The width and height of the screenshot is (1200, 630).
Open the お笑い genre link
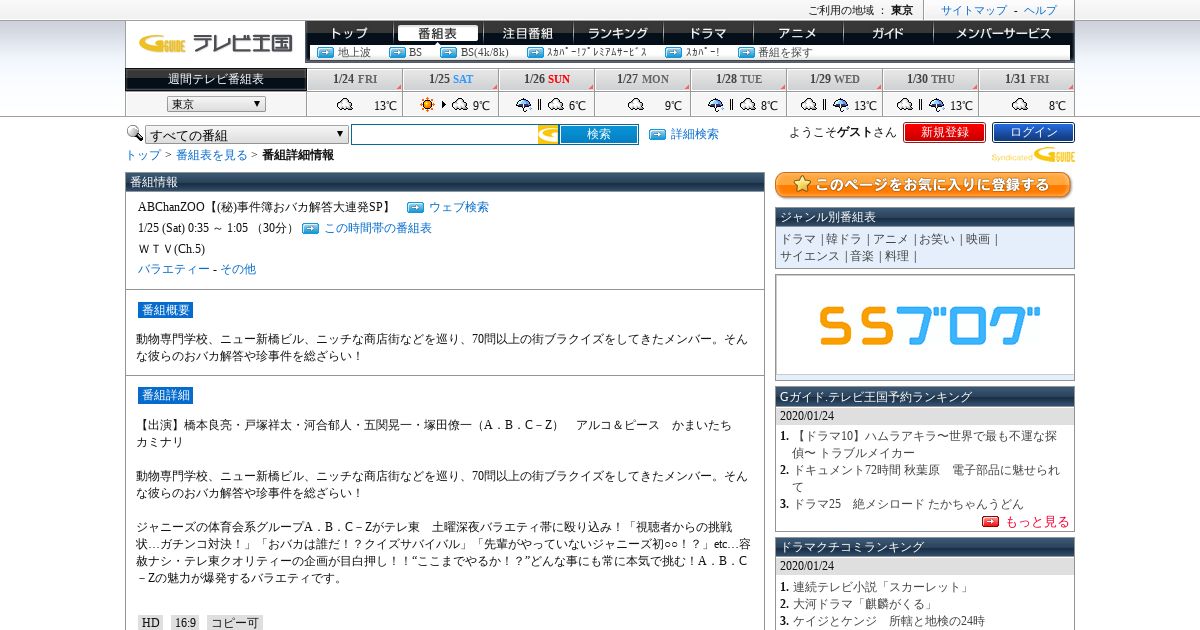pos(936,239)
